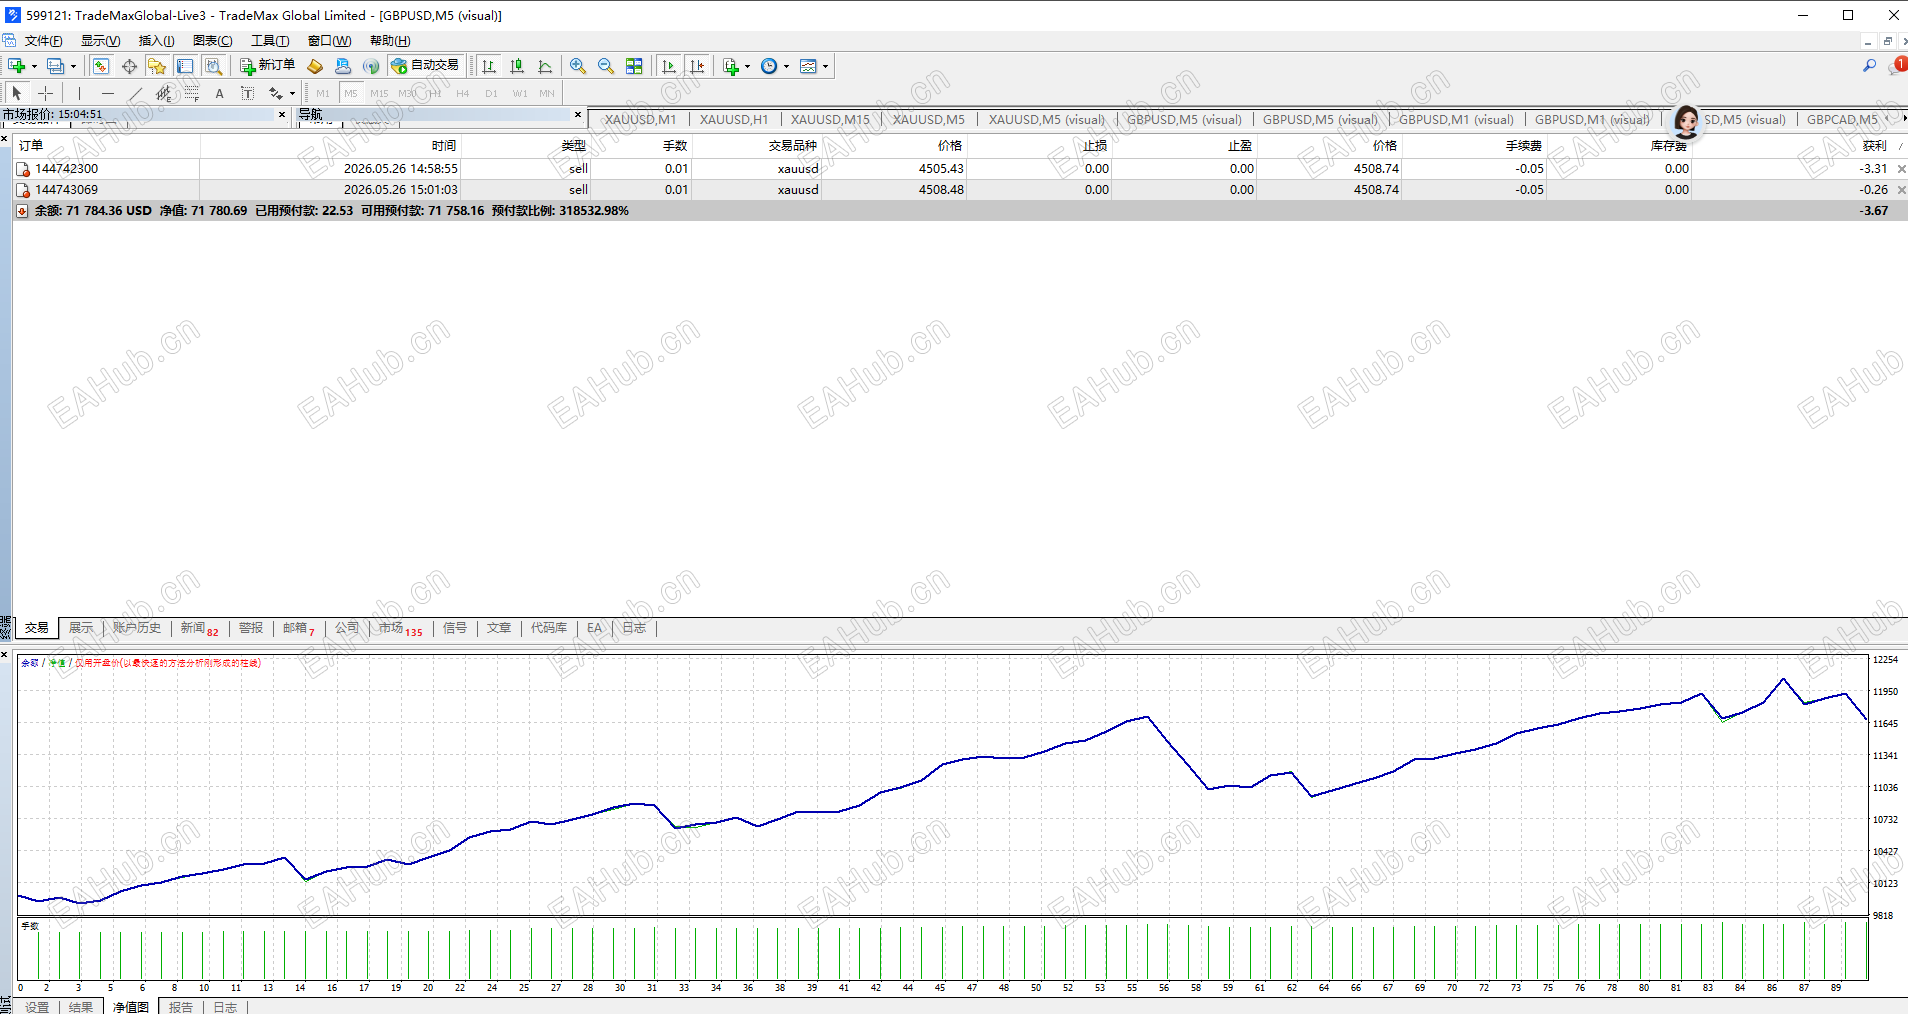Image resolution: width=1908 pixels, height=1014 pixels.
Task: Open the 插入(I) menu
Action: pyautogui.click(x=156, y=41)
